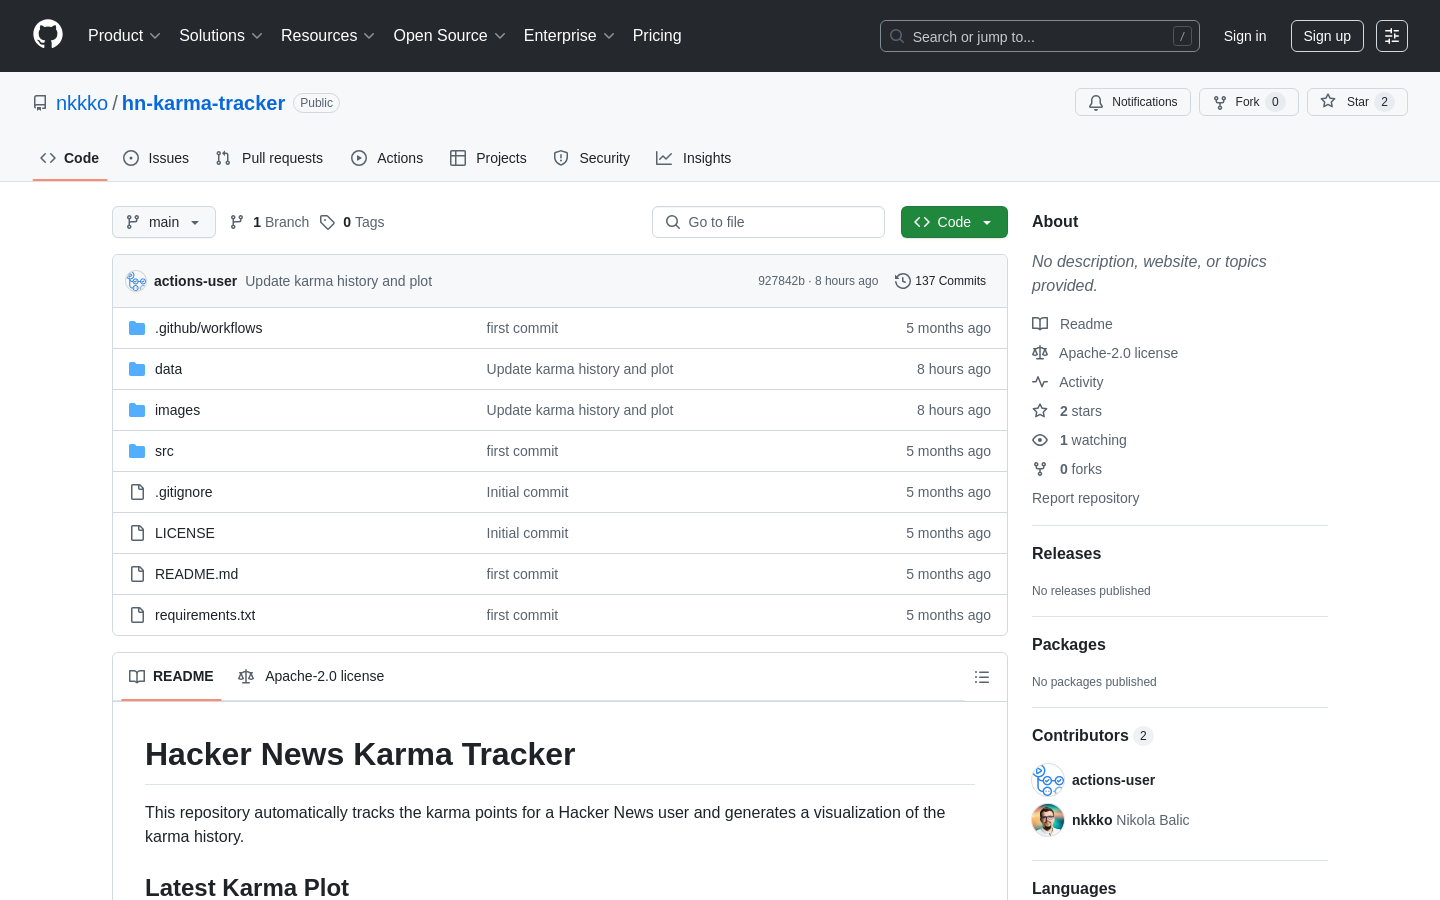This screenshot has width=1440, height=900.
Task: Switch to the Pull requests tab
Action: (x=269, y=158)
